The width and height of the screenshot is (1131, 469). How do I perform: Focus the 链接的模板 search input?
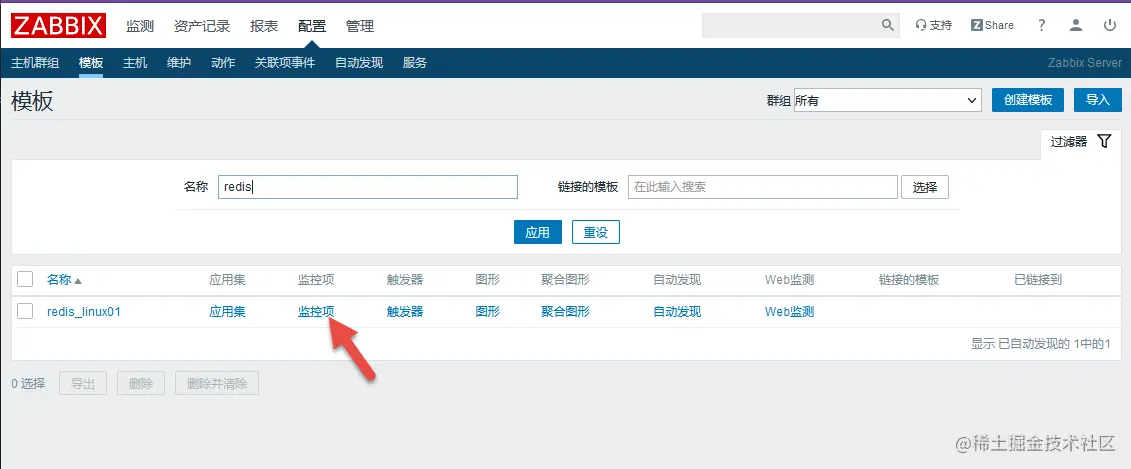point(763,187)
